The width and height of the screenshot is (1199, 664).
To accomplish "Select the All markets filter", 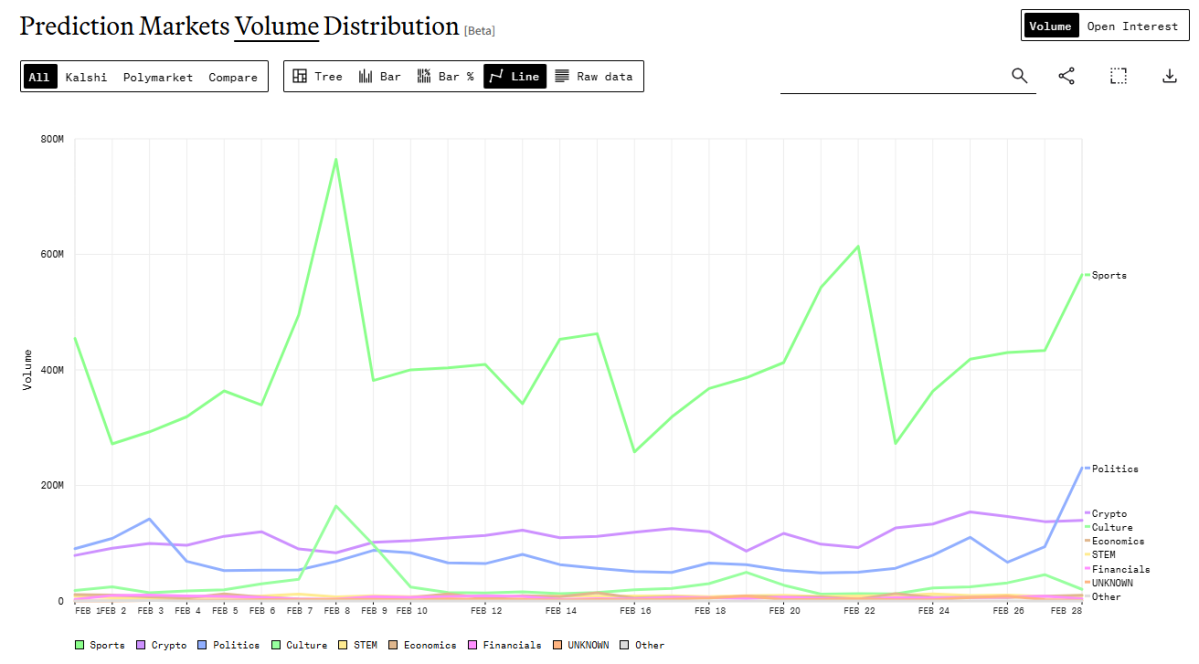I will coord(40,77).
